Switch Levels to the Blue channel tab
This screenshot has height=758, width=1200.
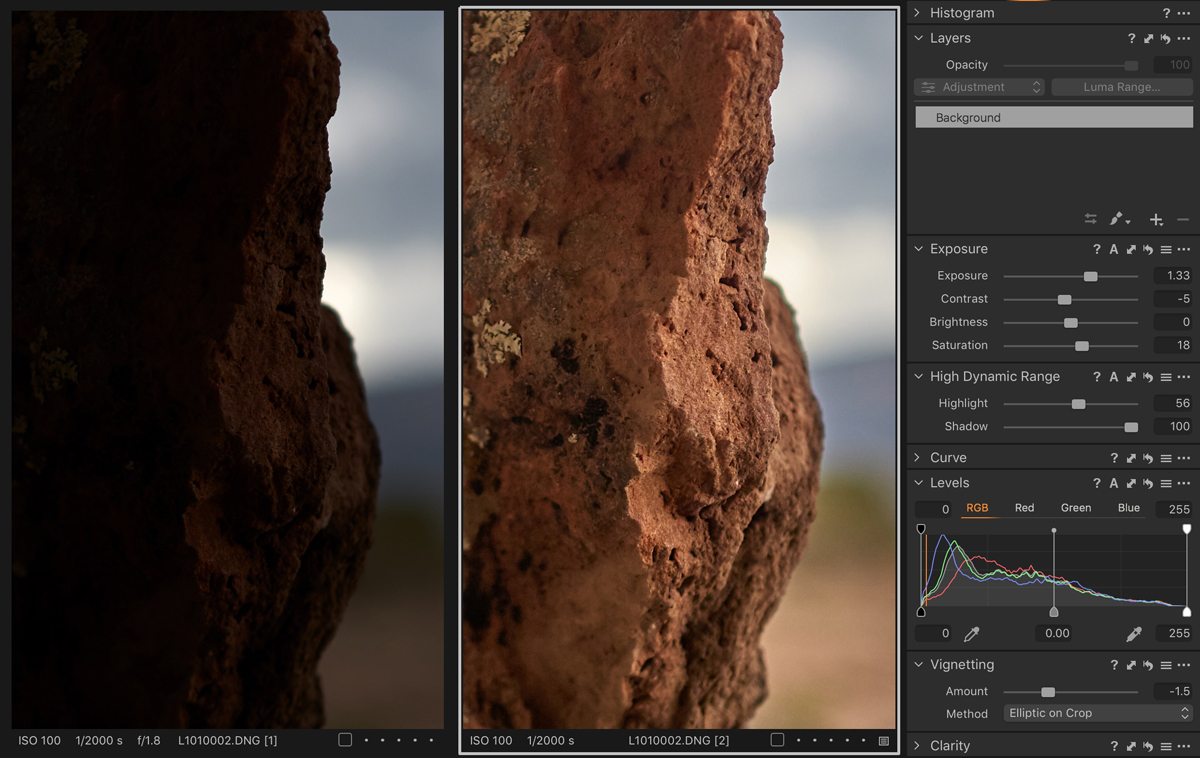[x=1129, y=508]
